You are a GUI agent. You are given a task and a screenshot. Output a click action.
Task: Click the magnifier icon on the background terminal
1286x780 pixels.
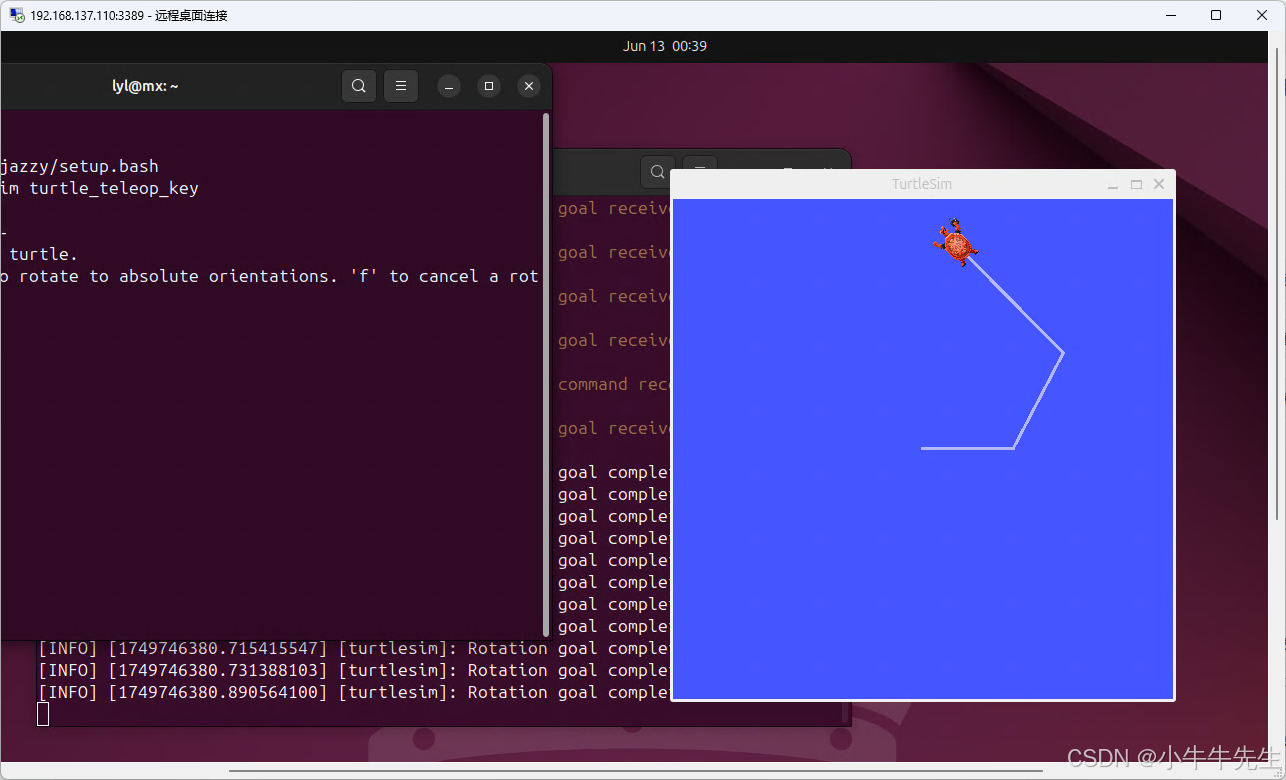point(657,171)
